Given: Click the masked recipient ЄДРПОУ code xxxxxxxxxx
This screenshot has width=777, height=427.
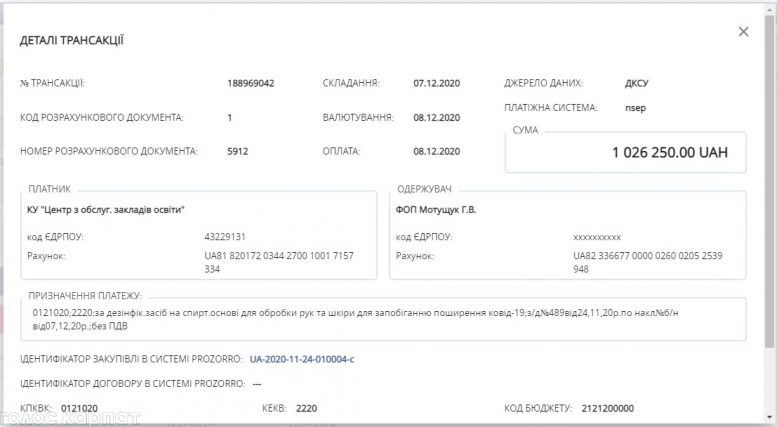Looking at the screenshot, I should click(597, 238).
